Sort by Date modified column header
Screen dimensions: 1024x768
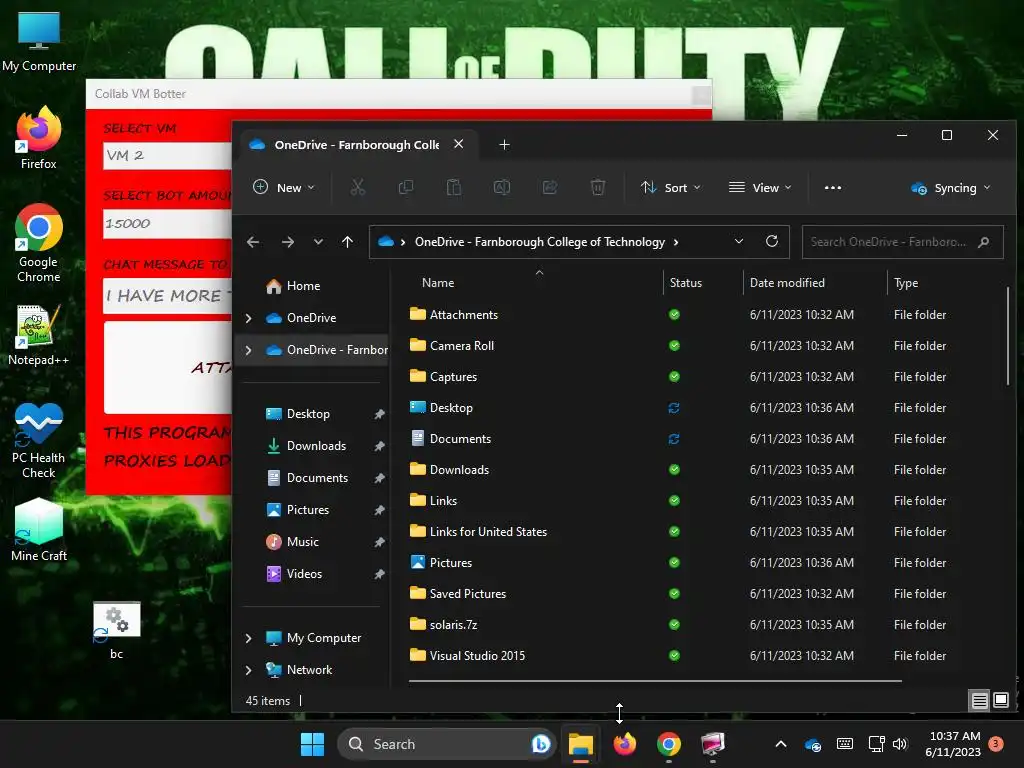(x=787, y=283)
